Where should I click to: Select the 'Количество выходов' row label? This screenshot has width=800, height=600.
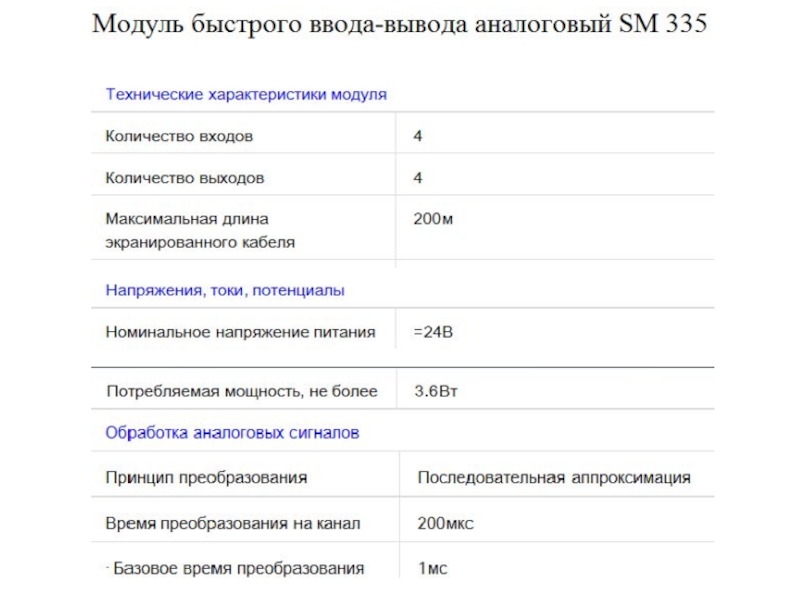[x=185, y=178]
